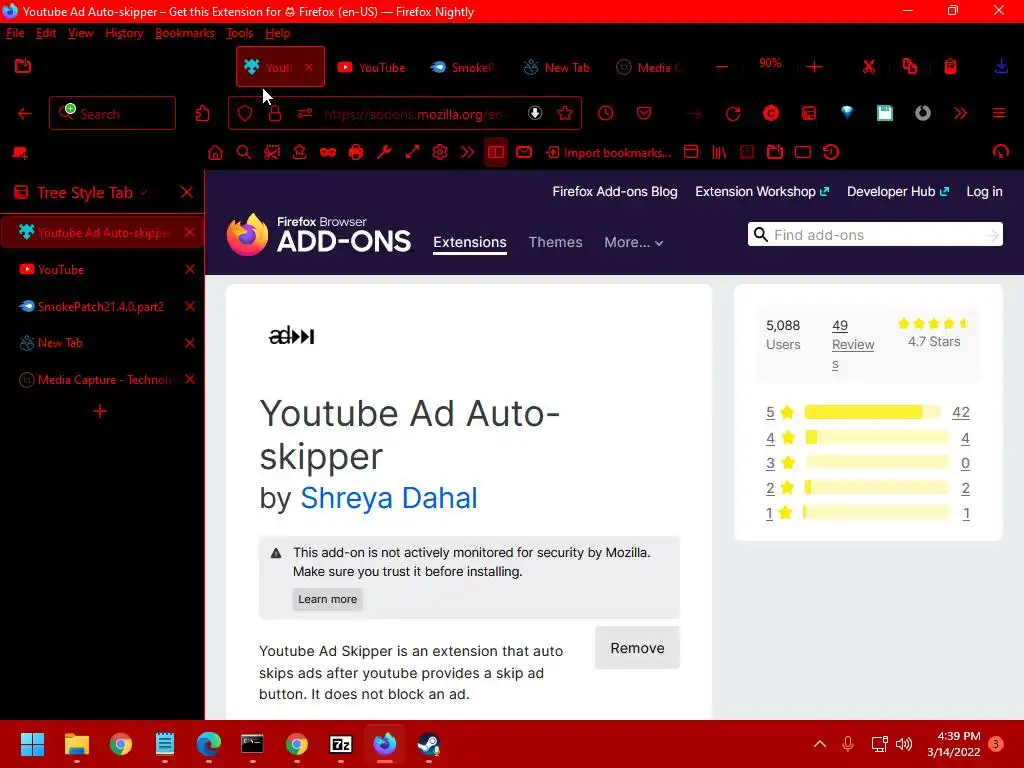This screenshot has width=1024, height=768.
Task: Open the wrench developer tools icon
Action: coord(384,152)
